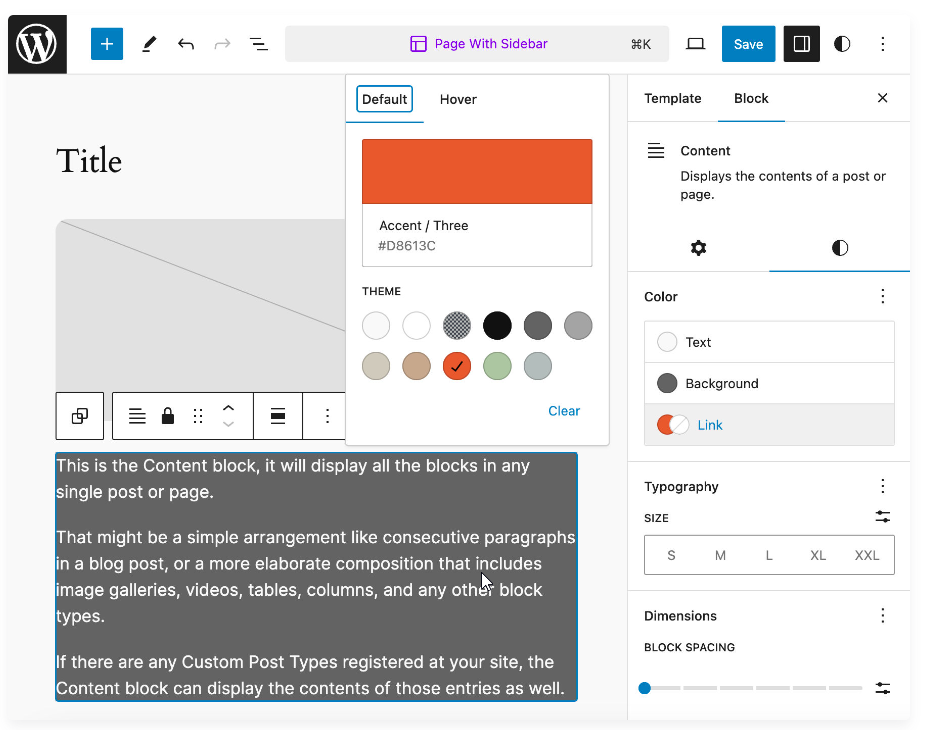931x730 pixels.
Task: Select font size L
Action: [x=769, y=555]
